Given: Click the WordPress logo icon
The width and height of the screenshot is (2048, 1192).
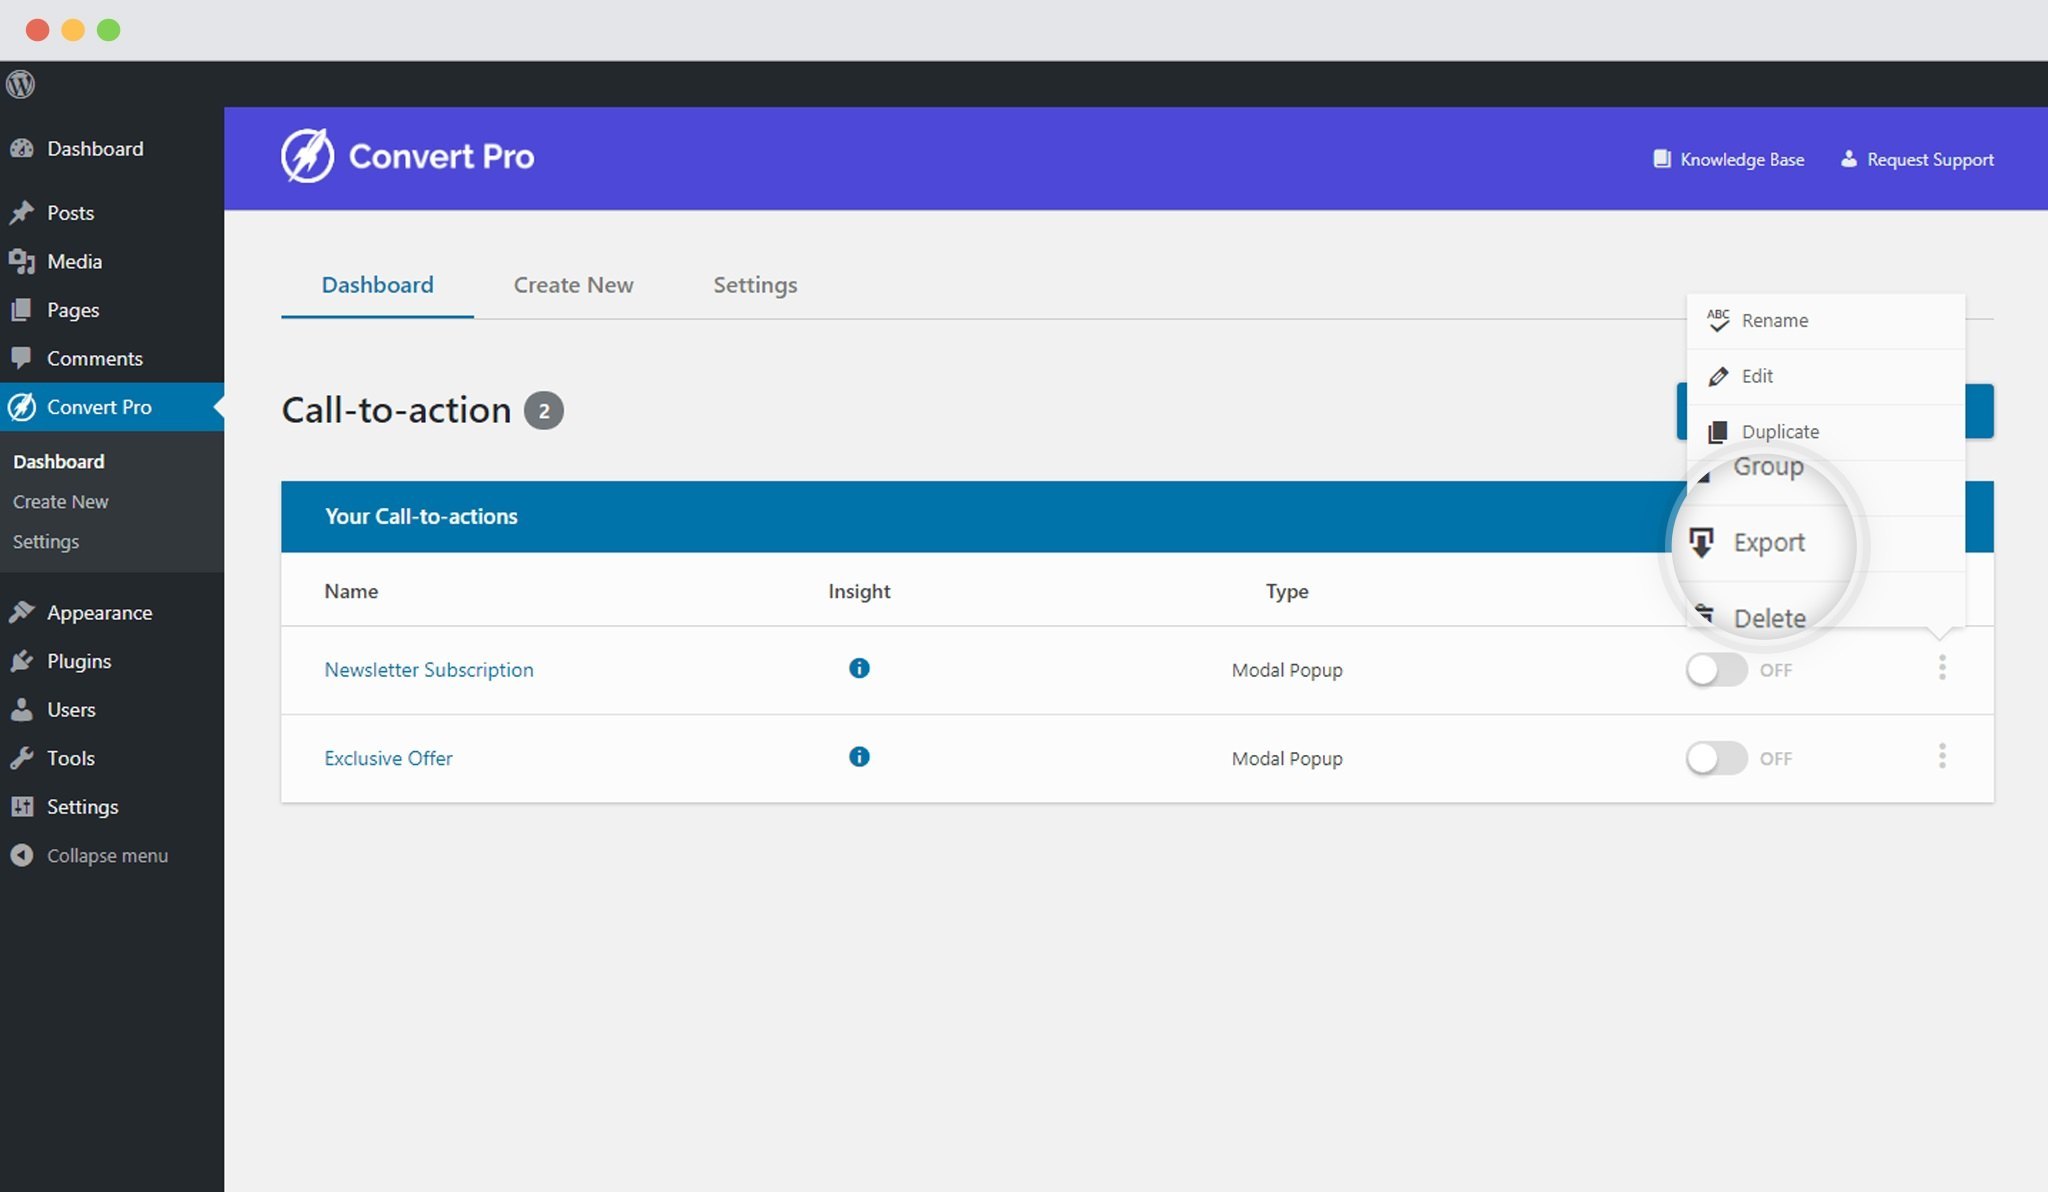Looking at the screenshot, I should click(x=20, y=84).
